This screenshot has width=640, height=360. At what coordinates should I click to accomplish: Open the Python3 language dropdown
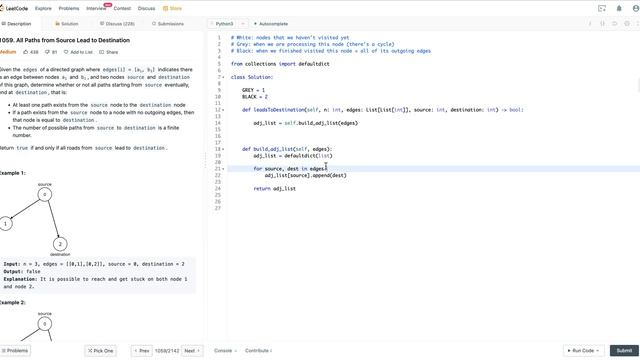pos(228,24)
